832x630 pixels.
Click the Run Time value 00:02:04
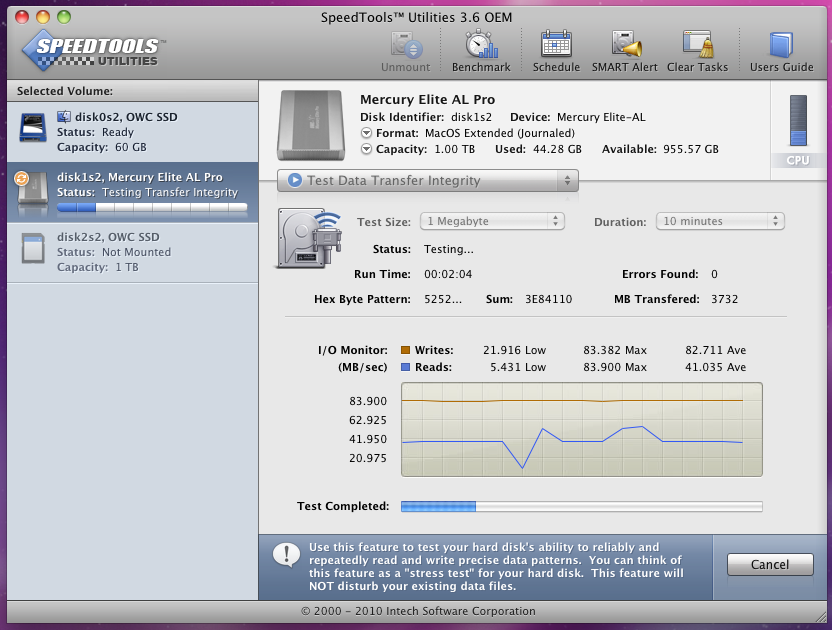pyautogui.click(x=448, y=274)
